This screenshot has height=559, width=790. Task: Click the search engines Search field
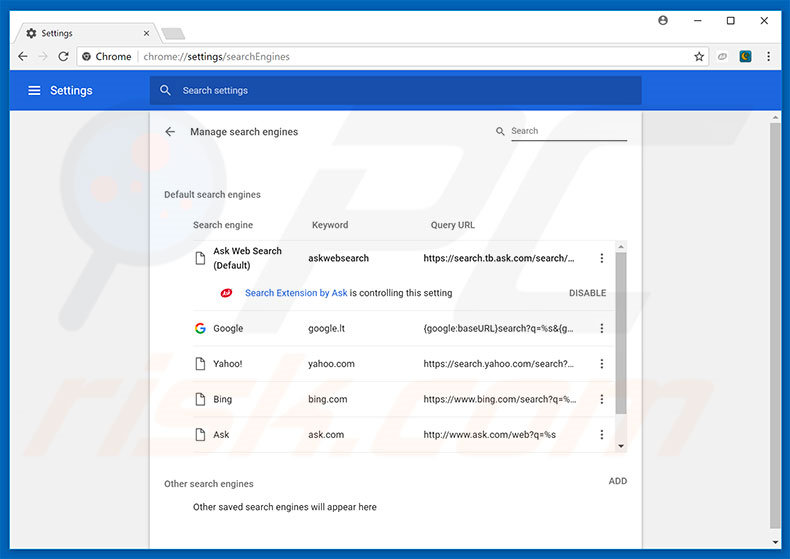pos(569,131)
